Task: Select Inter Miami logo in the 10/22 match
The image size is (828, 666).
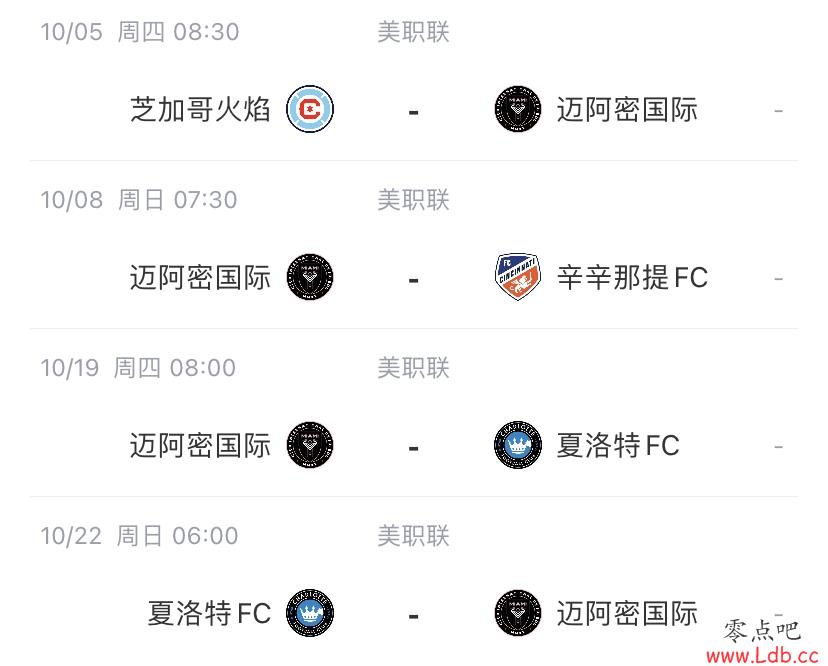Action: coord(518,613)
